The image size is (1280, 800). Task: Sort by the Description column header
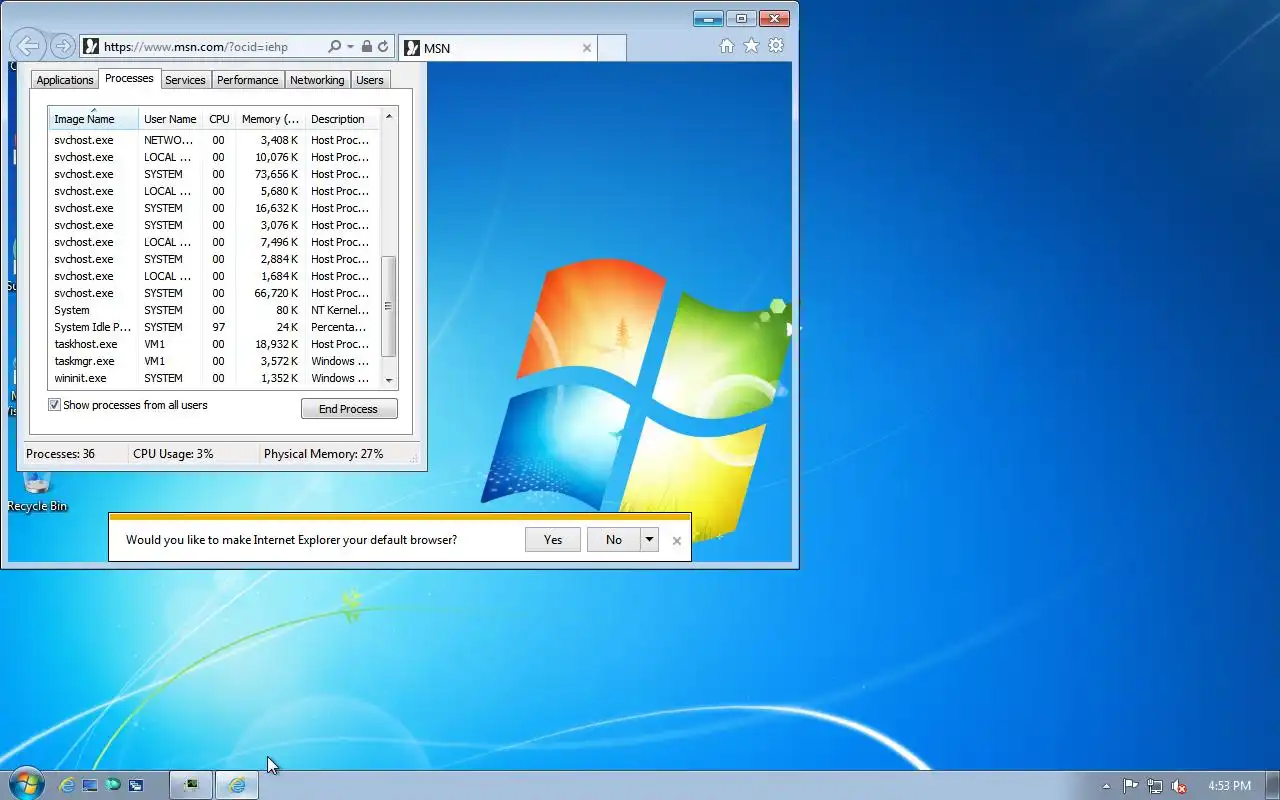click(342, 119)
